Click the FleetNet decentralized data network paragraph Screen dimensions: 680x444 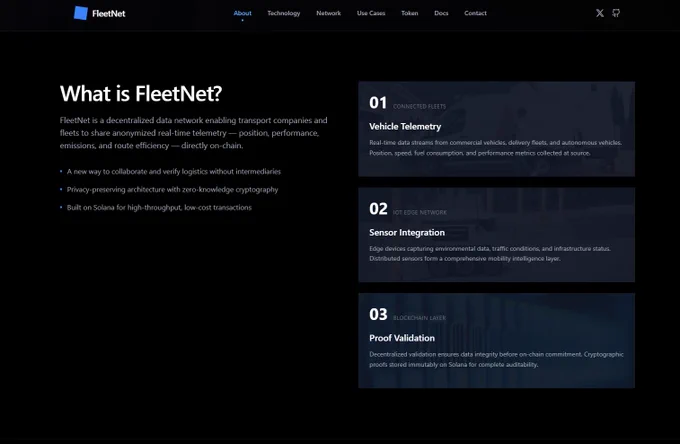coord(193,133)
